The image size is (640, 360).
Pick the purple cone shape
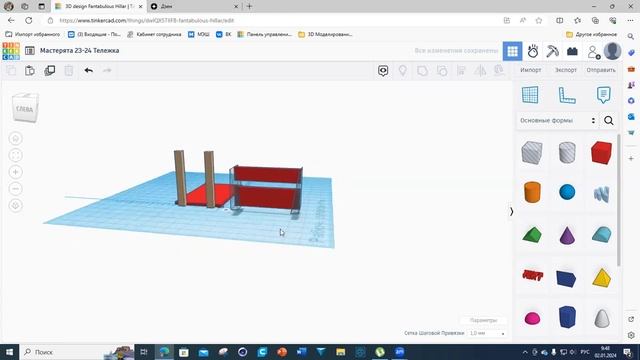(567, 235)
